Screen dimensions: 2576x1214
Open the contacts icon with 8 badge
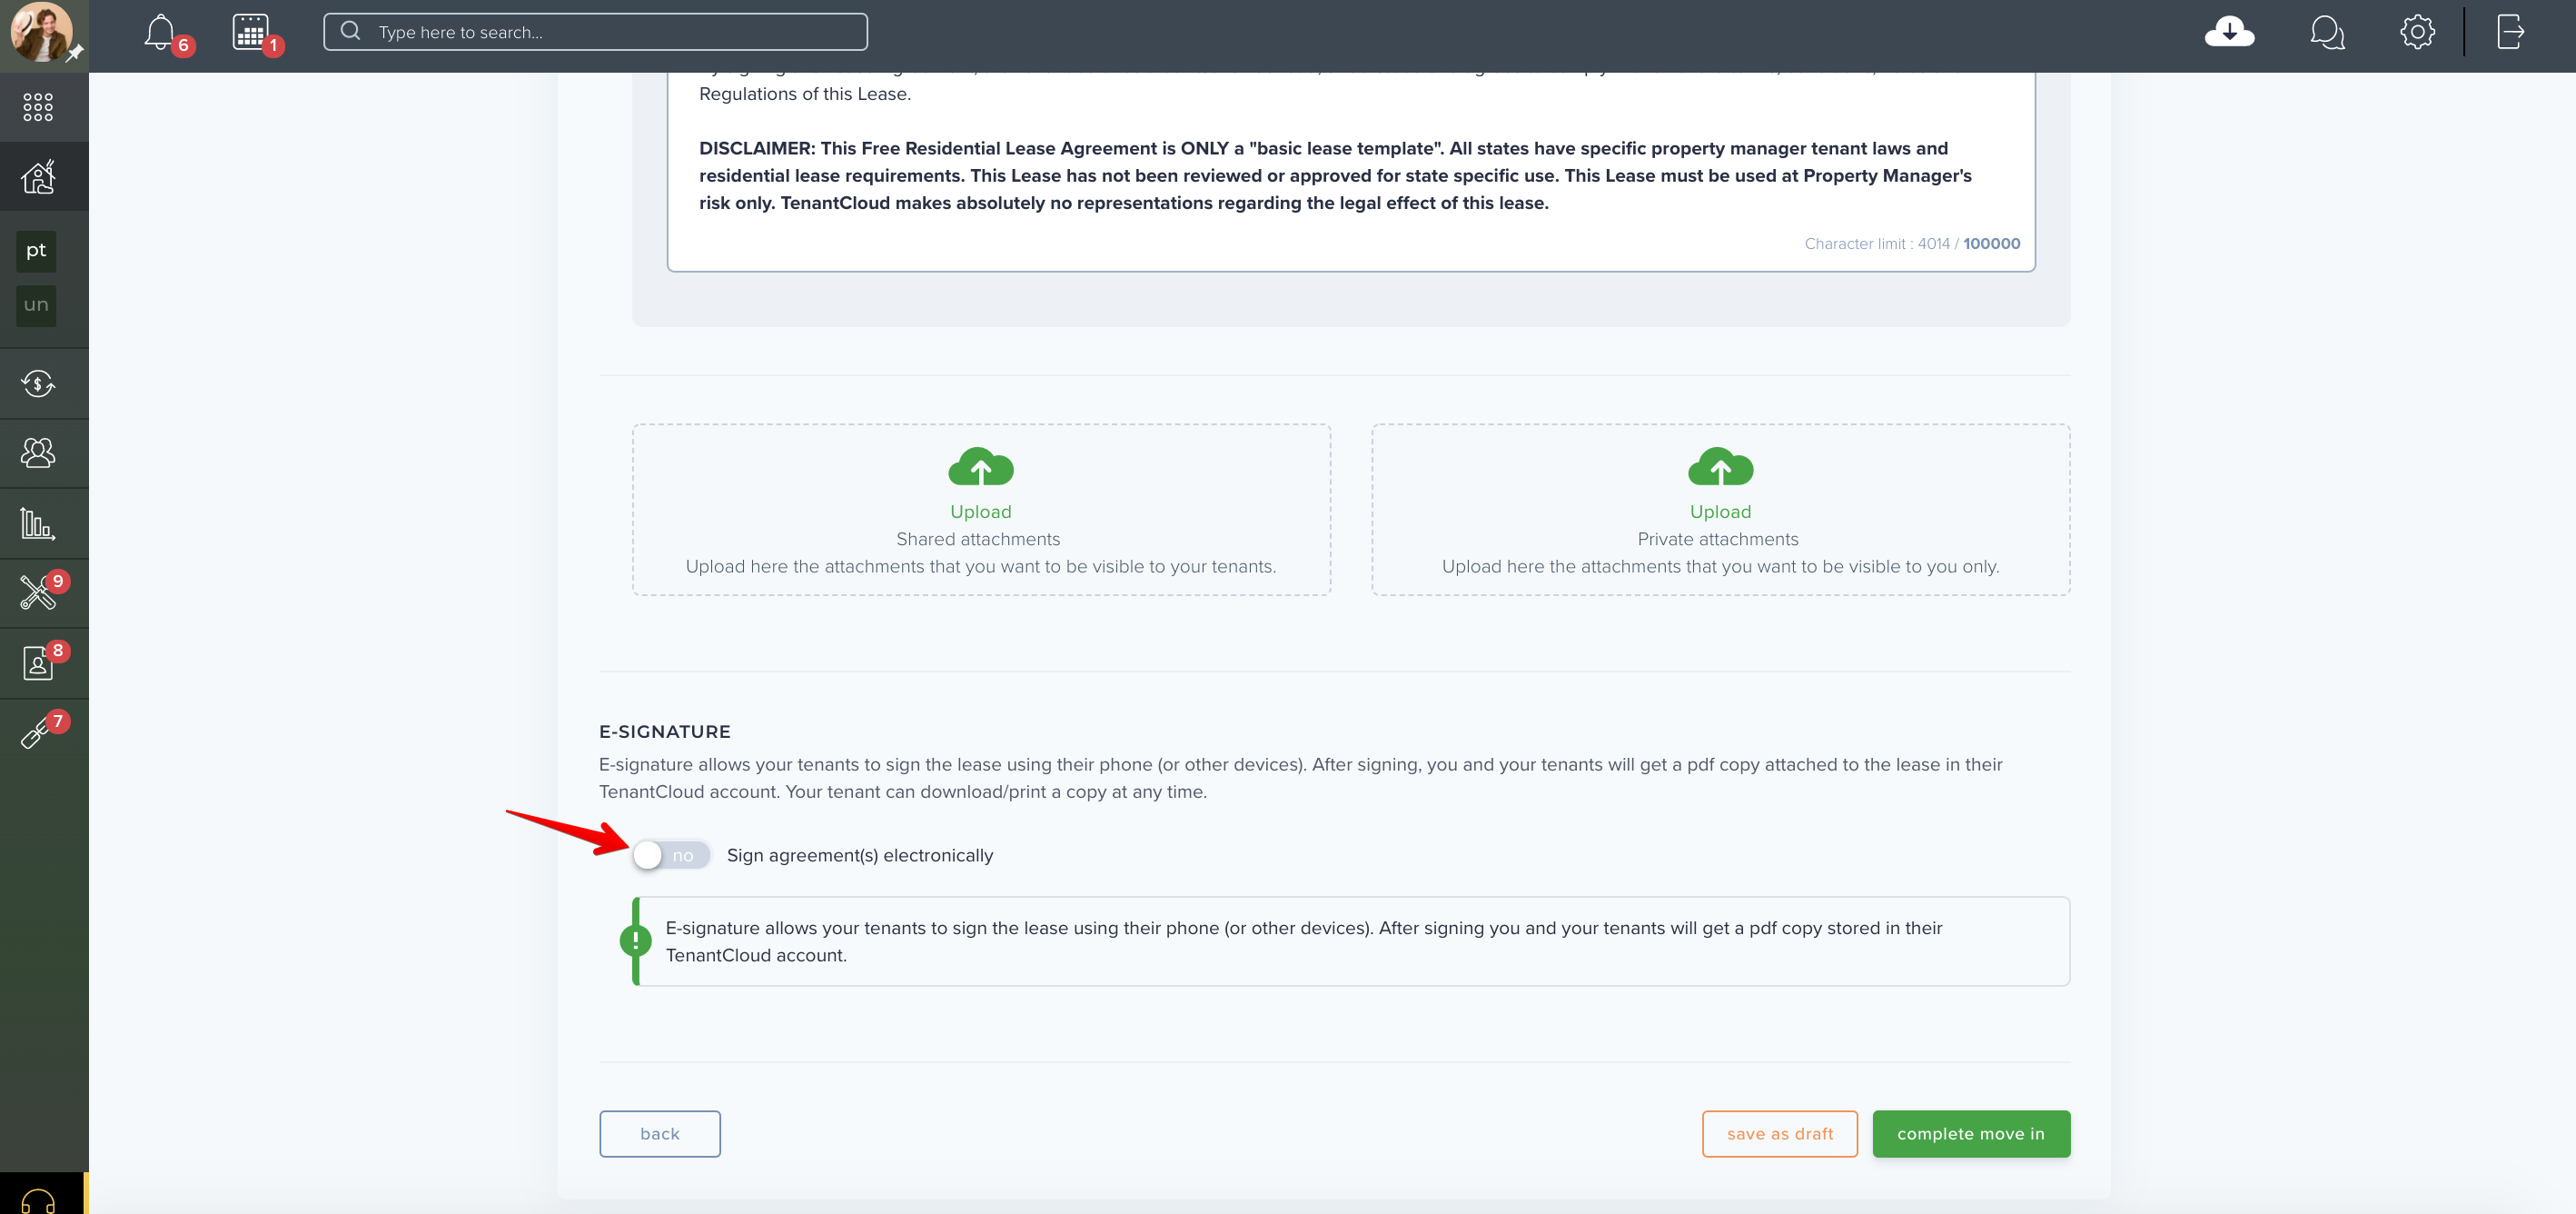tap(38, 663)
